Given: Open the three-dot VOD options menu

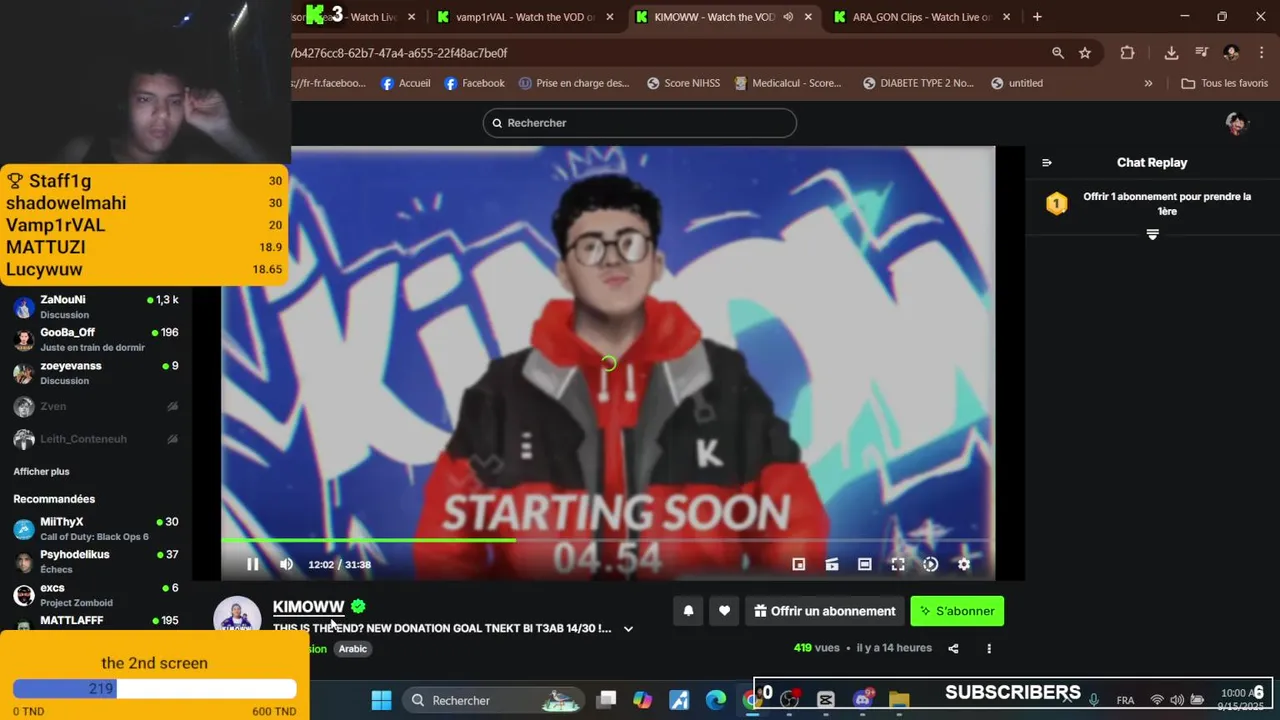Looking at the screenshot, I should click(x=989, y=648).
